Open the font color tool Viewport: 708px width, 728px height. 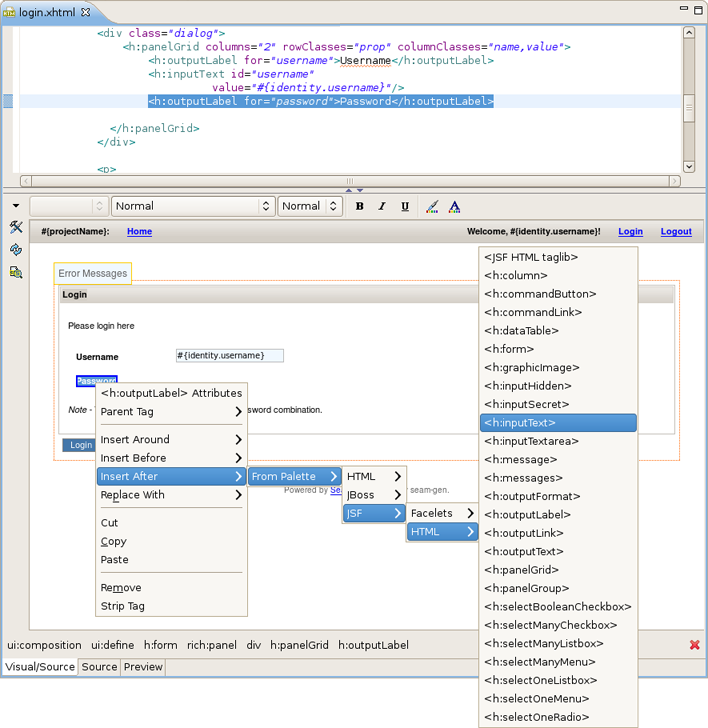point(455,207)
